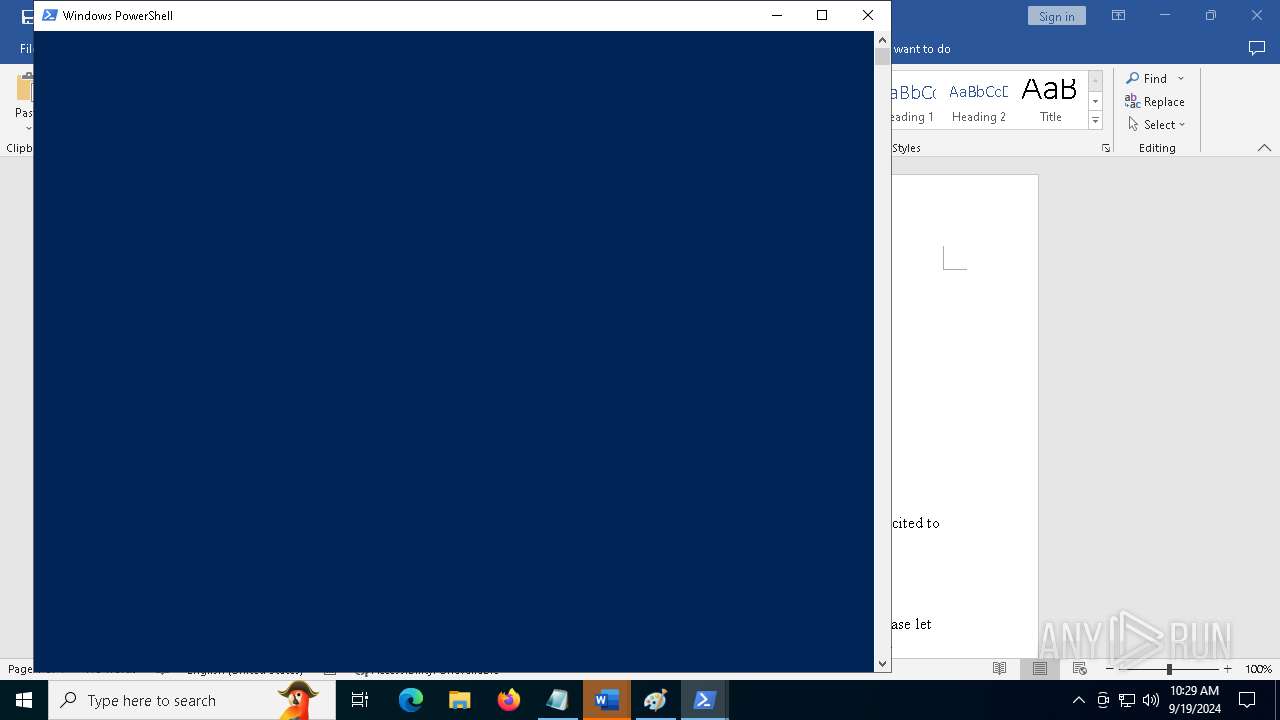This screenshot has width=1280, height=720.
Task: Minimize the Word window
Action: tap(1164, 16)
